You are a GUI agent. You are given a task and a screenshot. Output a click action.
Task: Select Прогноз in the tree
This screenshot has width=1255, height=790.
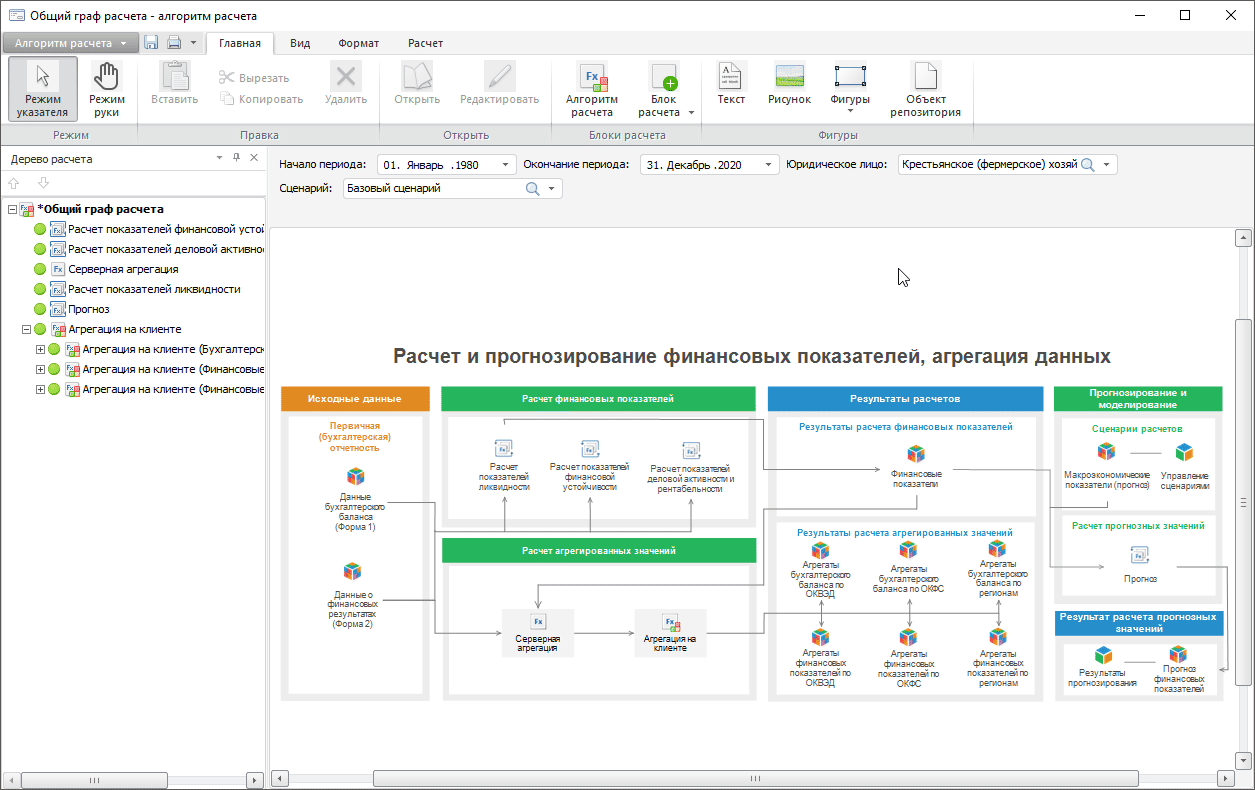click(89, 309)
